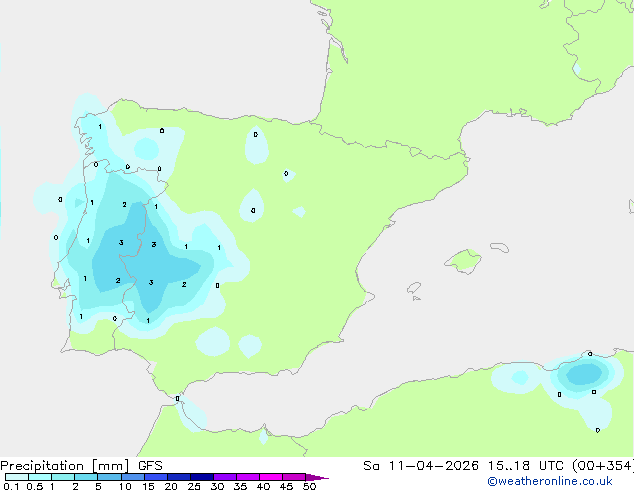634x490 pixels.
Task: Click the Menorca island outline
Action: [x=499, y=247]
